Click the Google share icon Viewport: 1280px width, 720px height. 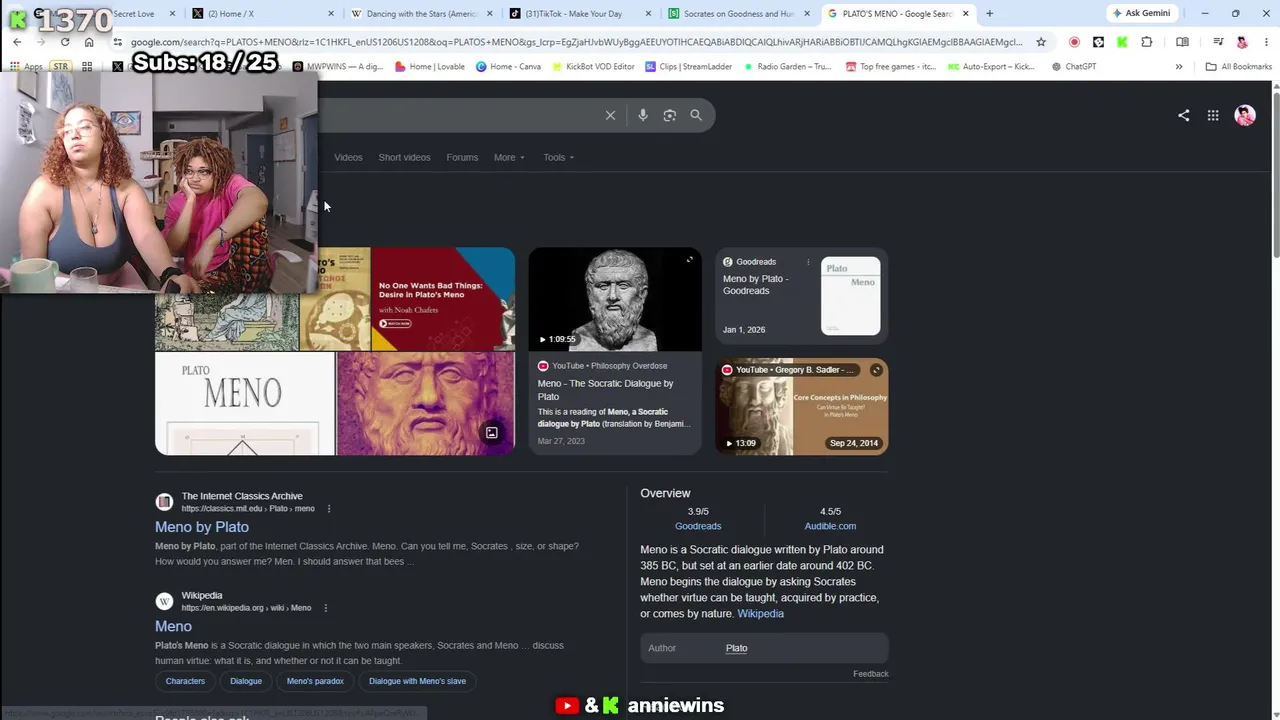coord(1184,115)
